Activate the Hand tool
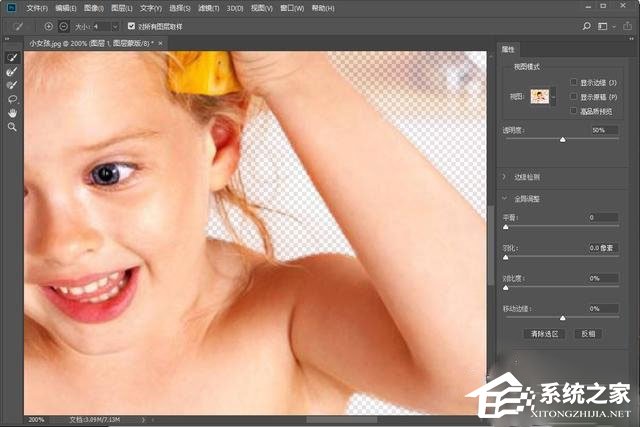640x427 pixels. (x=12, y=114)
